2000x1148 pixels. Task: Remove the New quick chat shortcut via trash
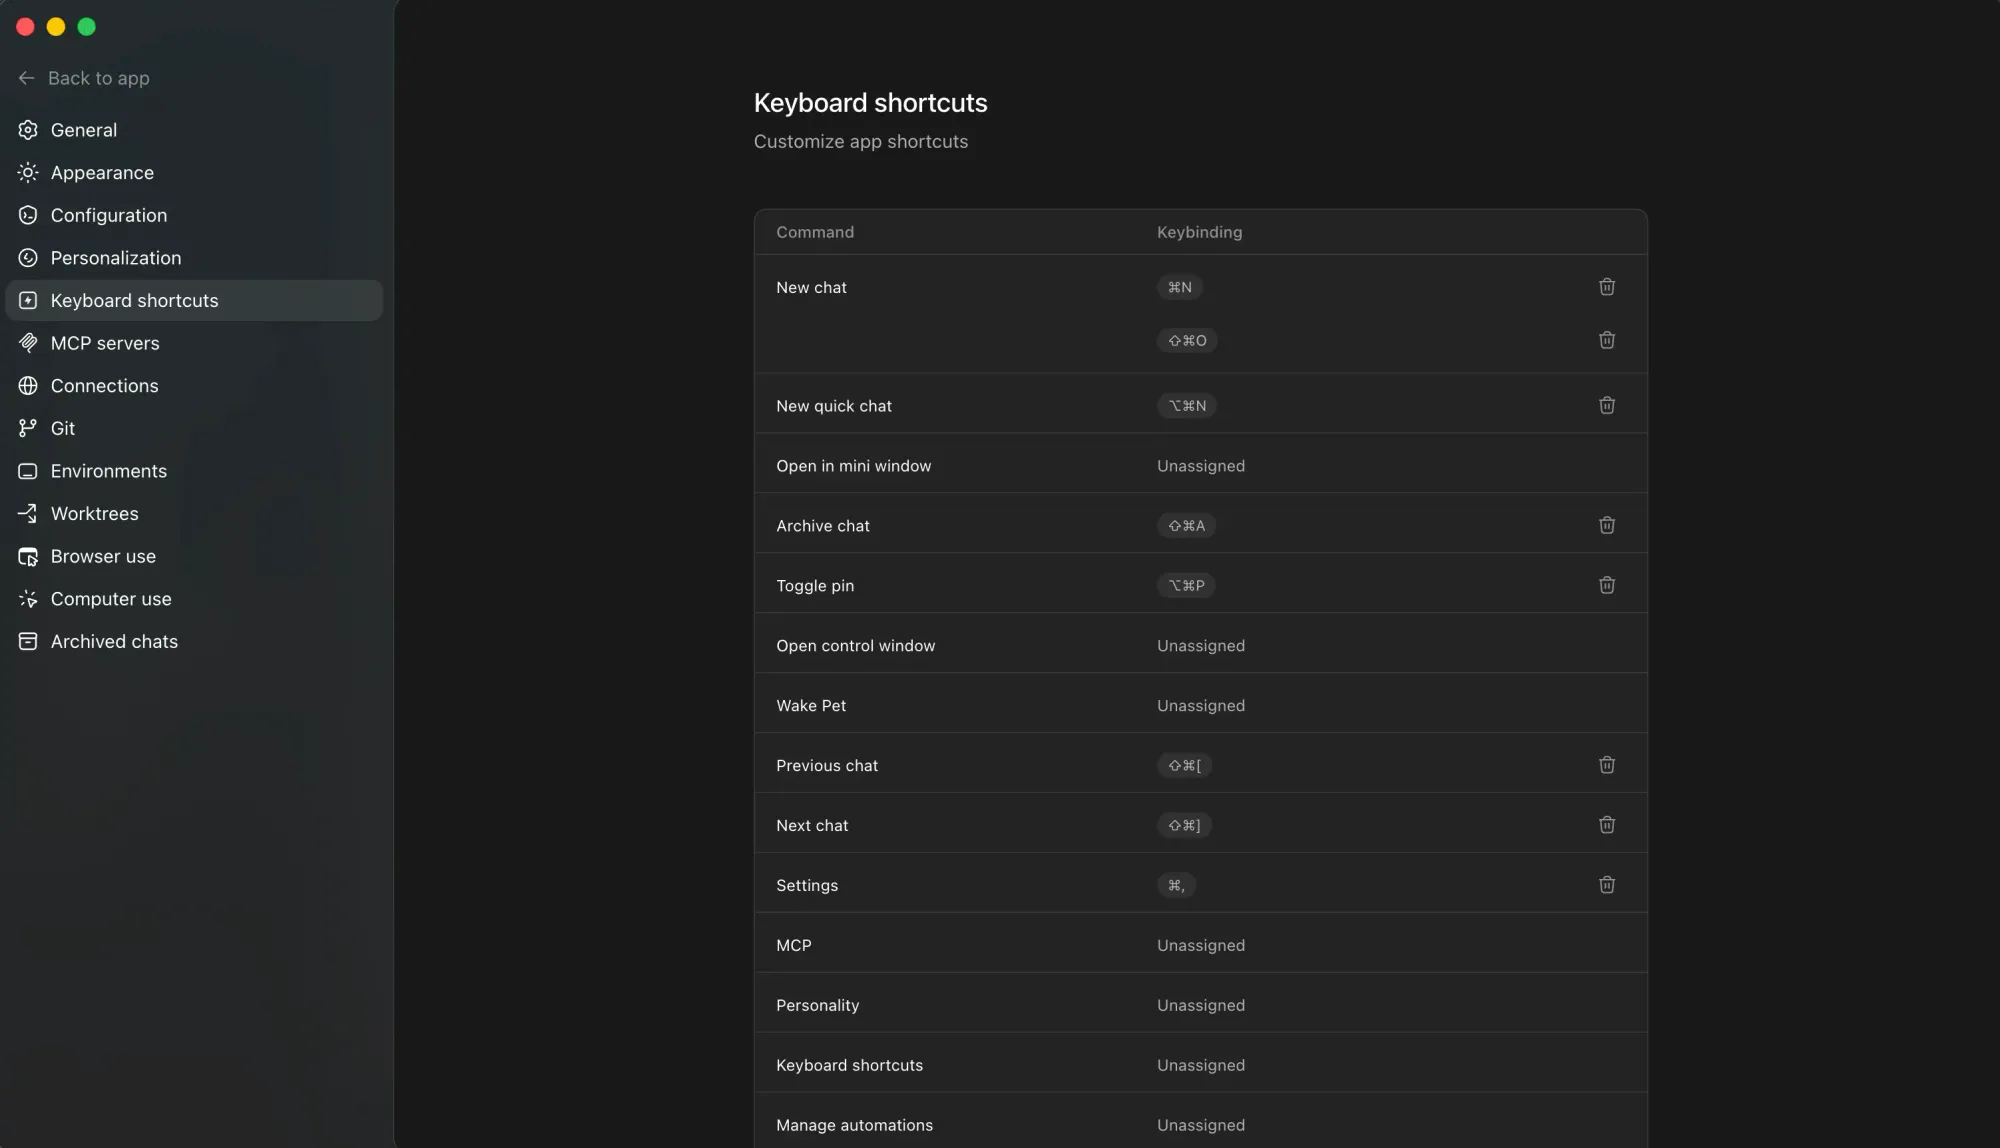1607,405
